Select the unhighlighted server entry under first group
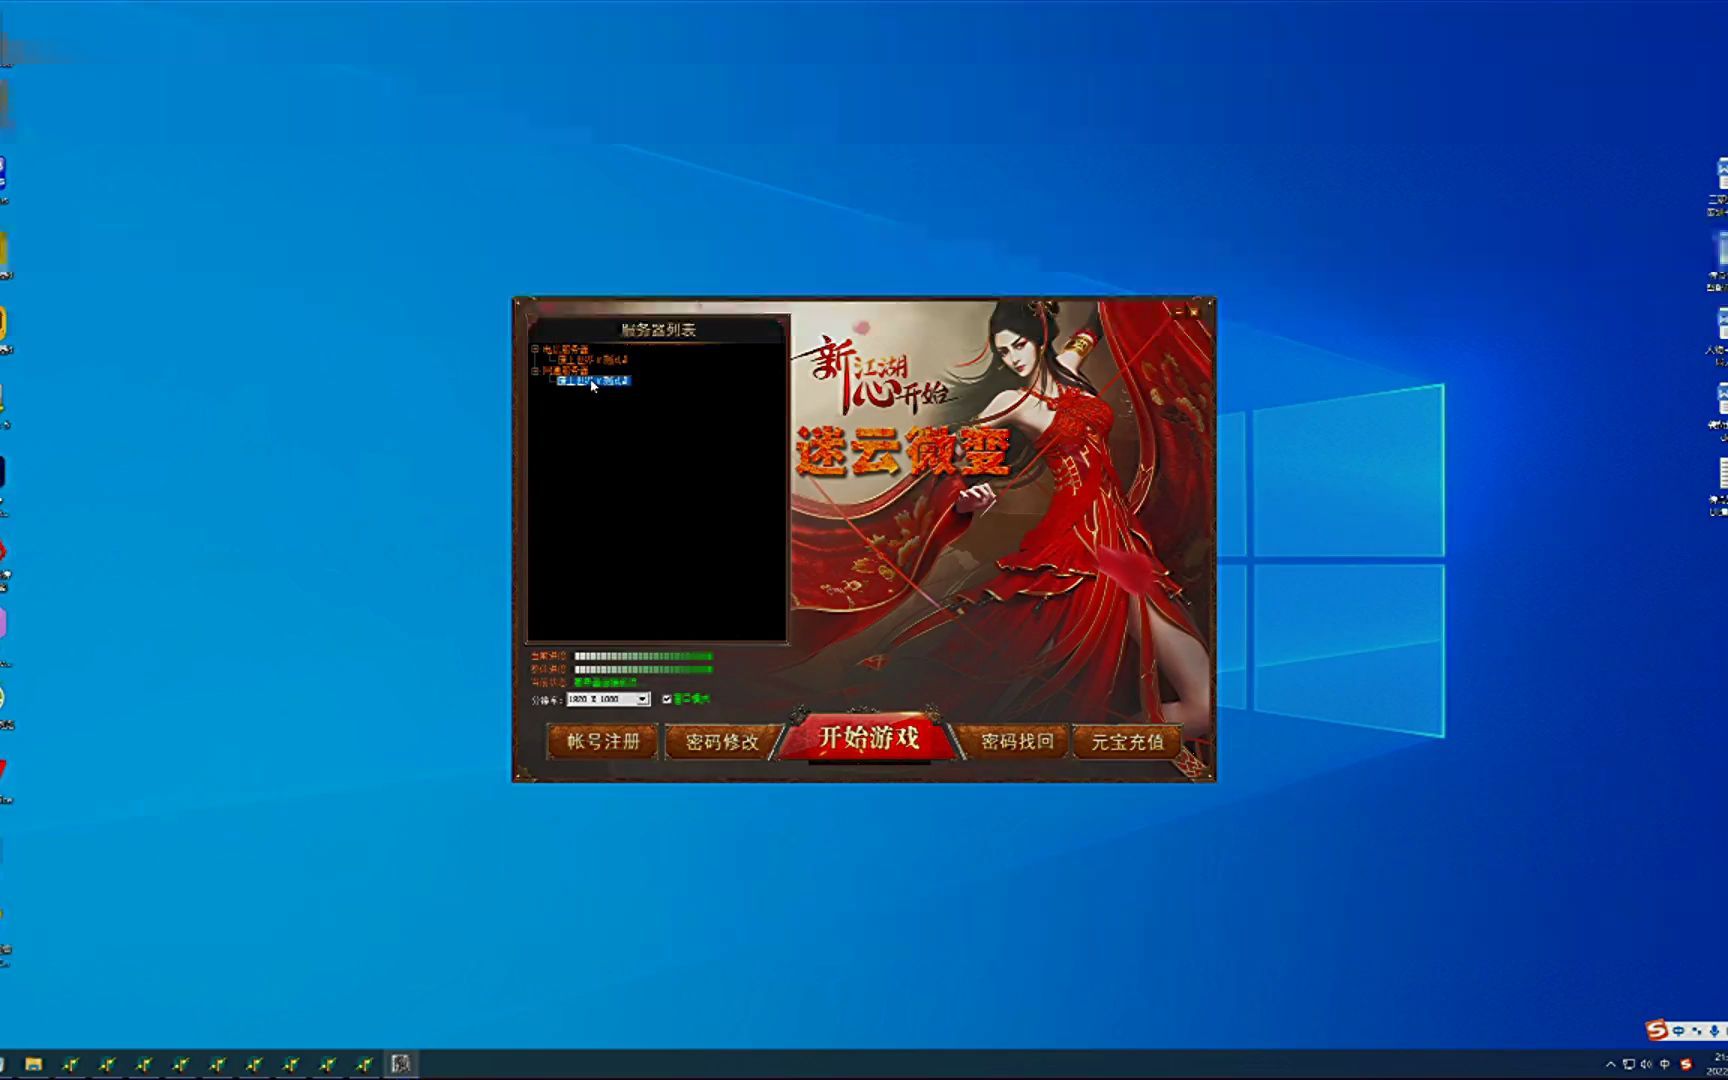Viewport: 1728px width, 1080px height. click(592, 359)
